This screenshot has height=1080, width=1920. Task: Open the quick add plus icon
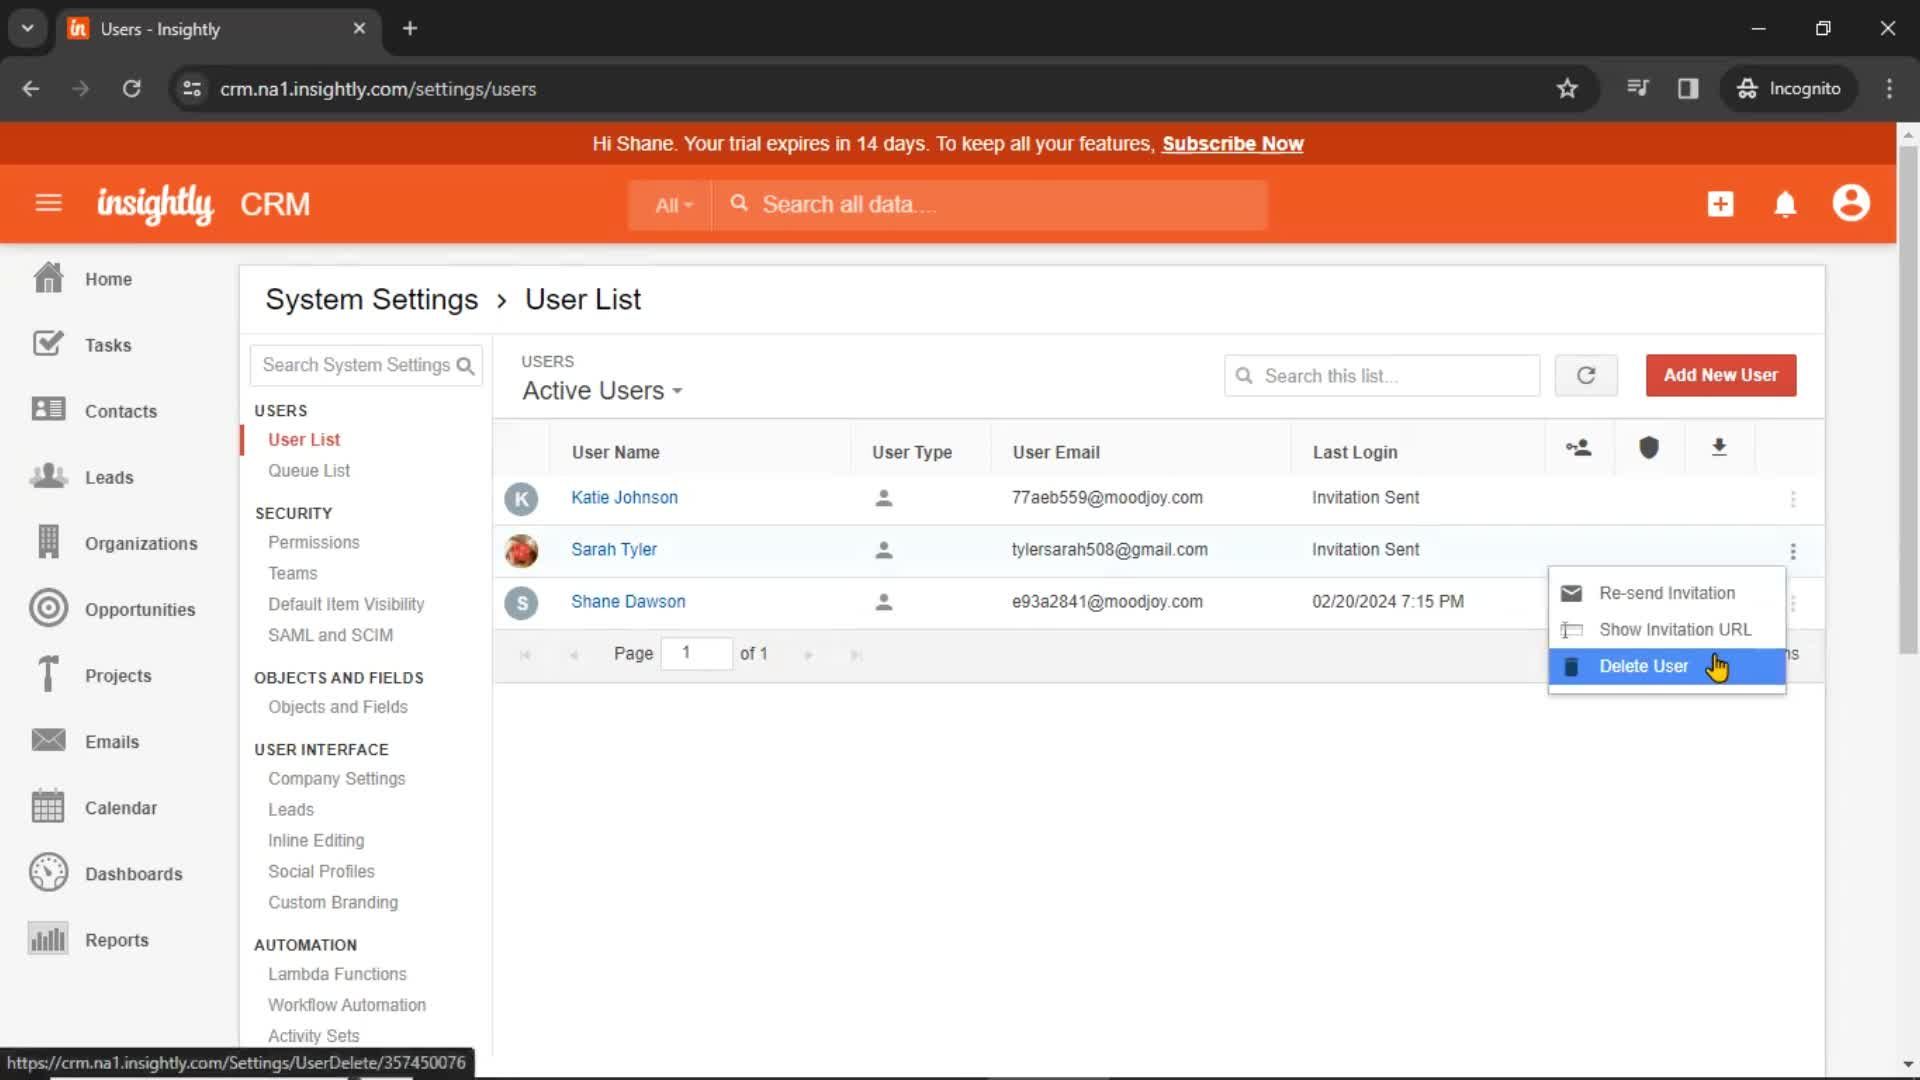(1720, 204)
